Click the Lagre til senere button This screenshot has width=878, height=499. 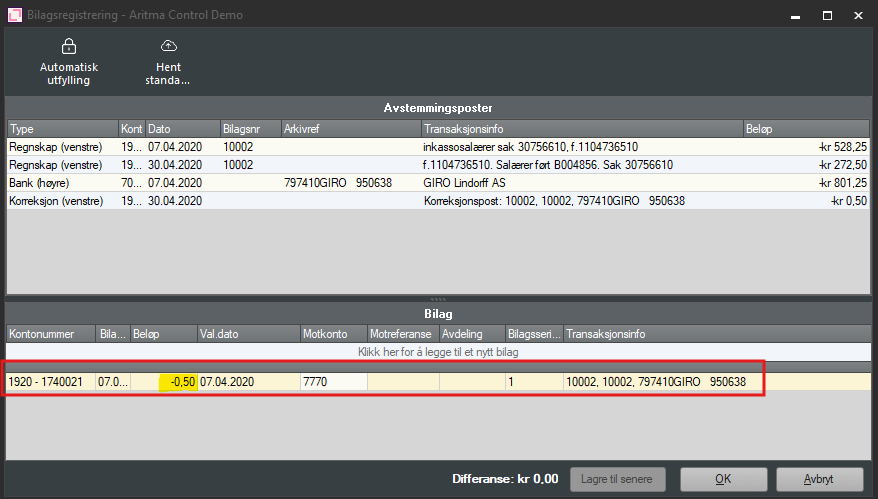618,479
